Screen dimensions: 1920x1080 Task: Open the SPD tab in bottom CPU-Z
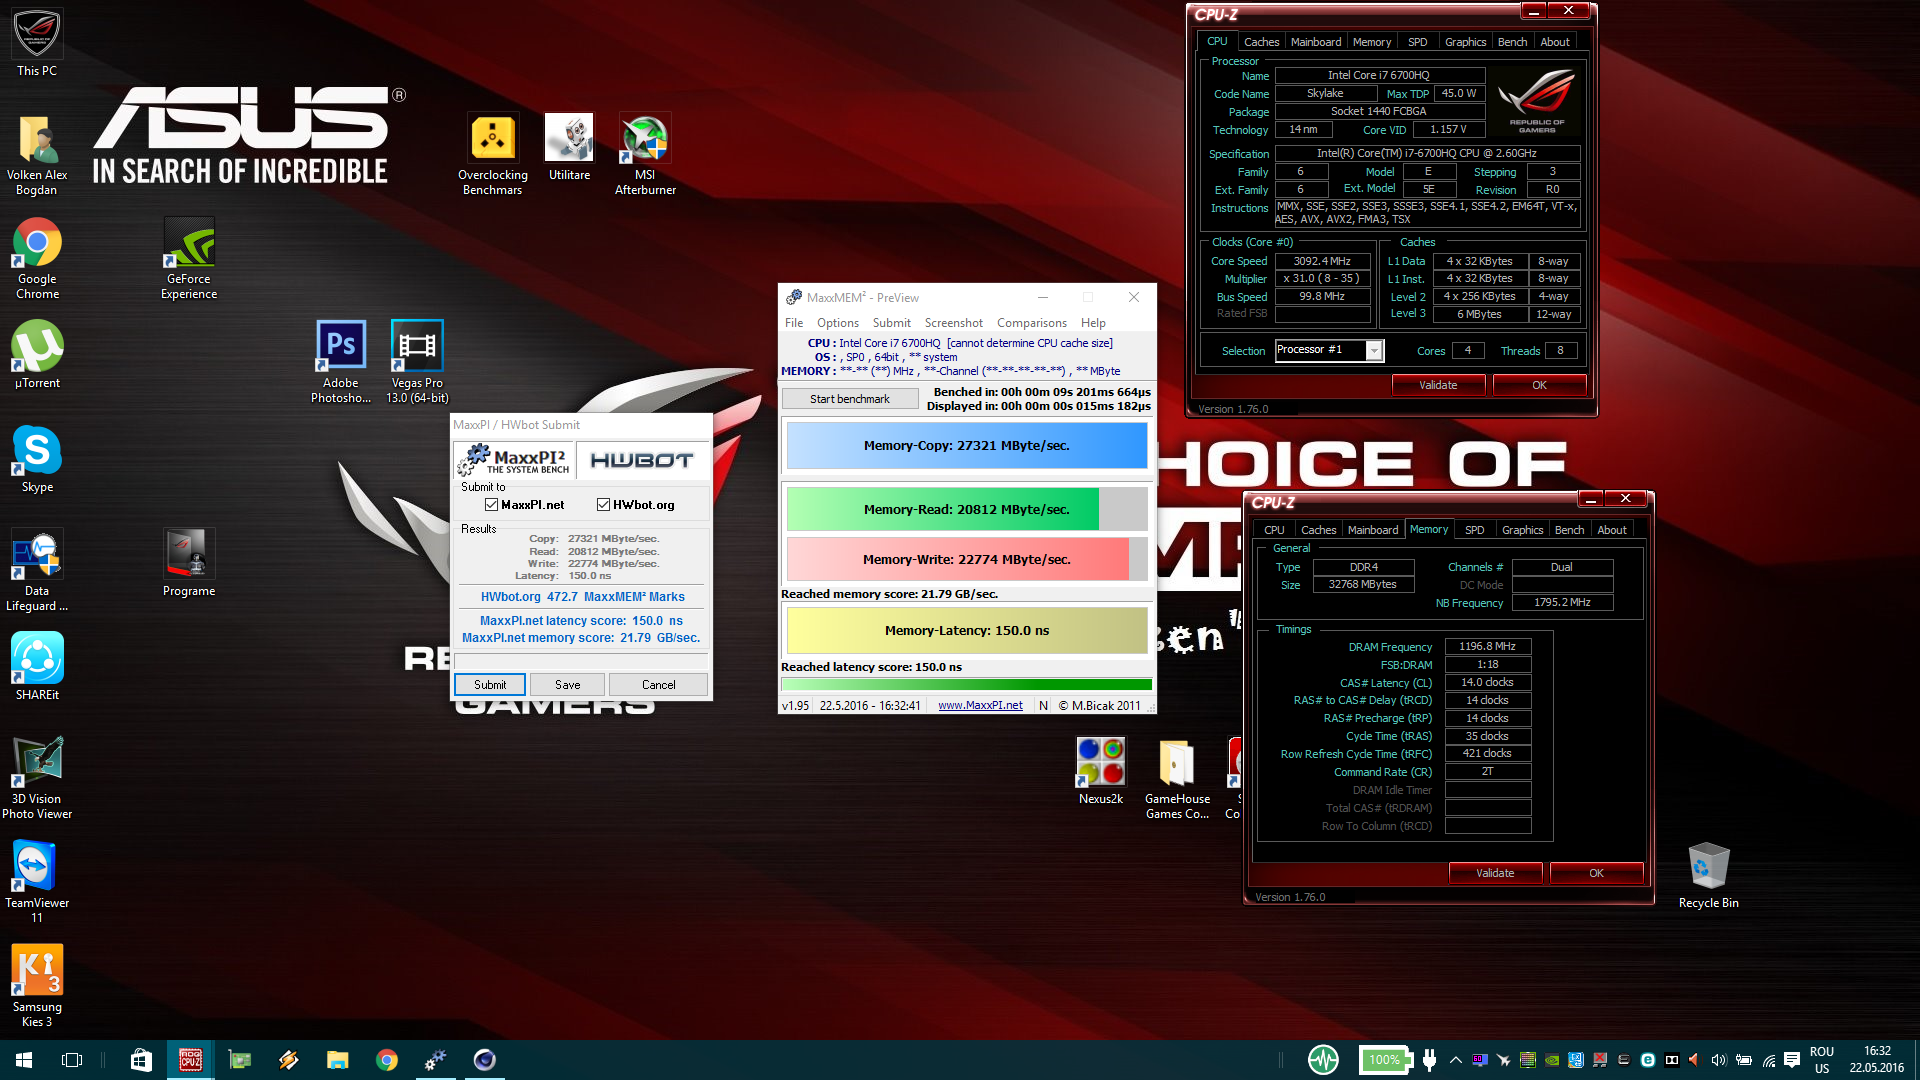tap(1474, 530)
